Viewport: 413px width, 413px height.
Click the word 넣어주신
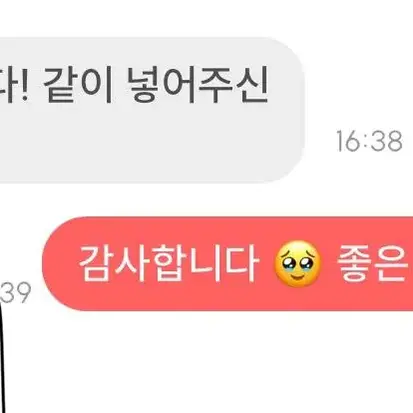click(x=197, y=84)
